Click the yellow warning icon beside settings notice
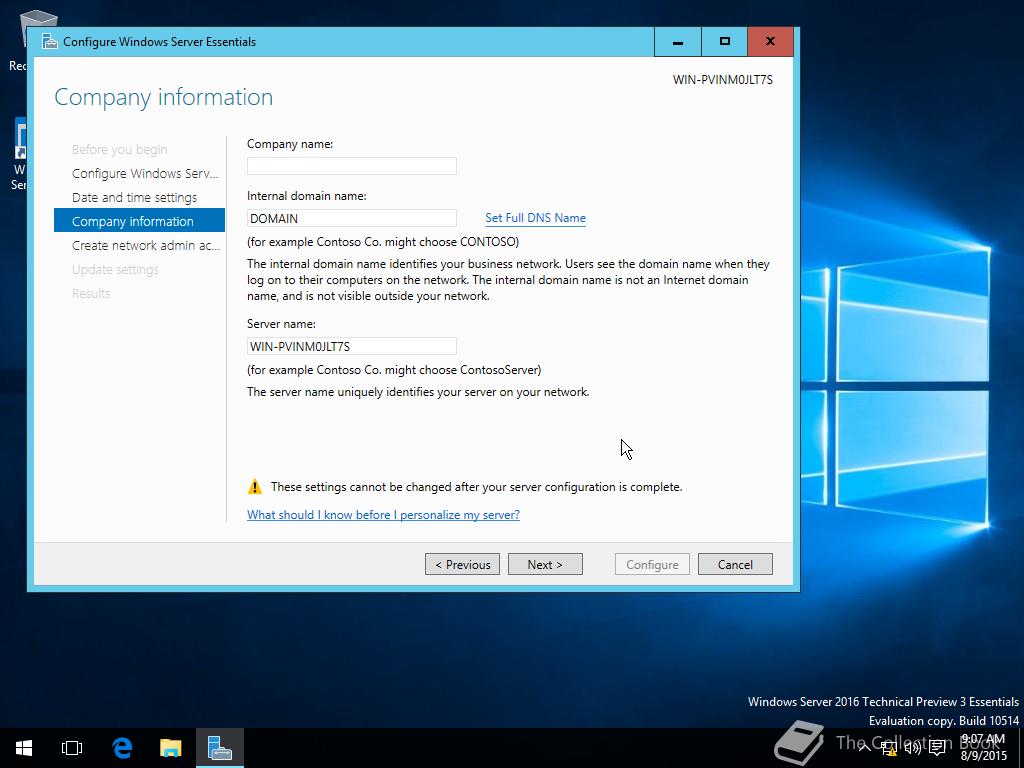 pyautogui.click(x=255, y=487)
